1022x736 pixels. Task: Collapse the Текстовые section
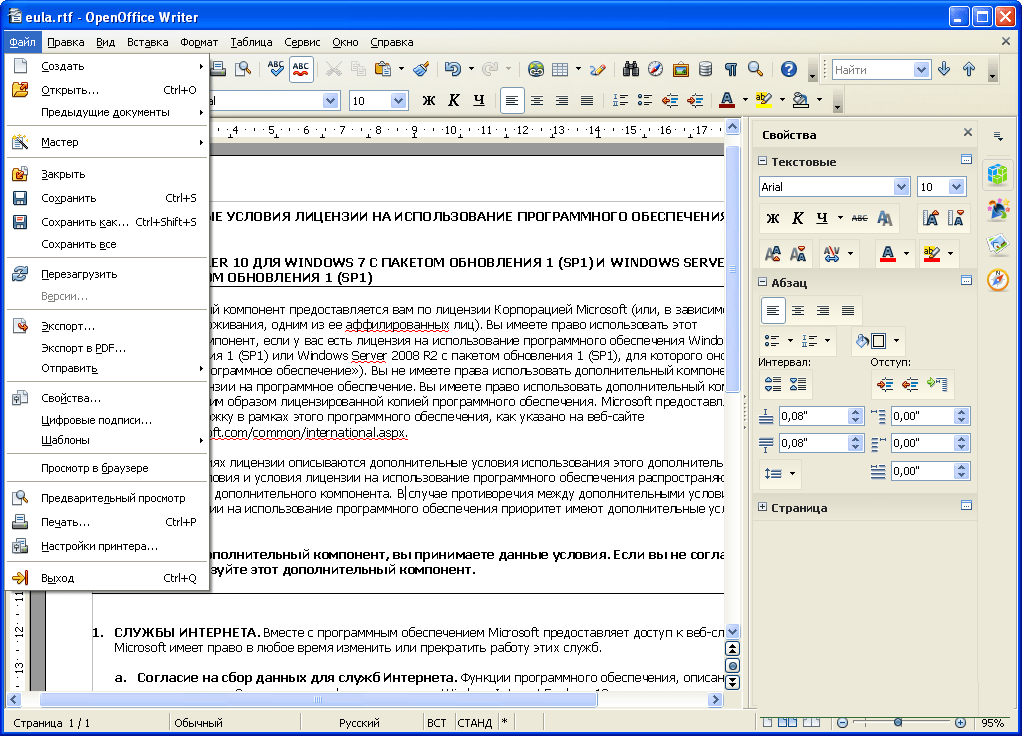click(762, 161)
